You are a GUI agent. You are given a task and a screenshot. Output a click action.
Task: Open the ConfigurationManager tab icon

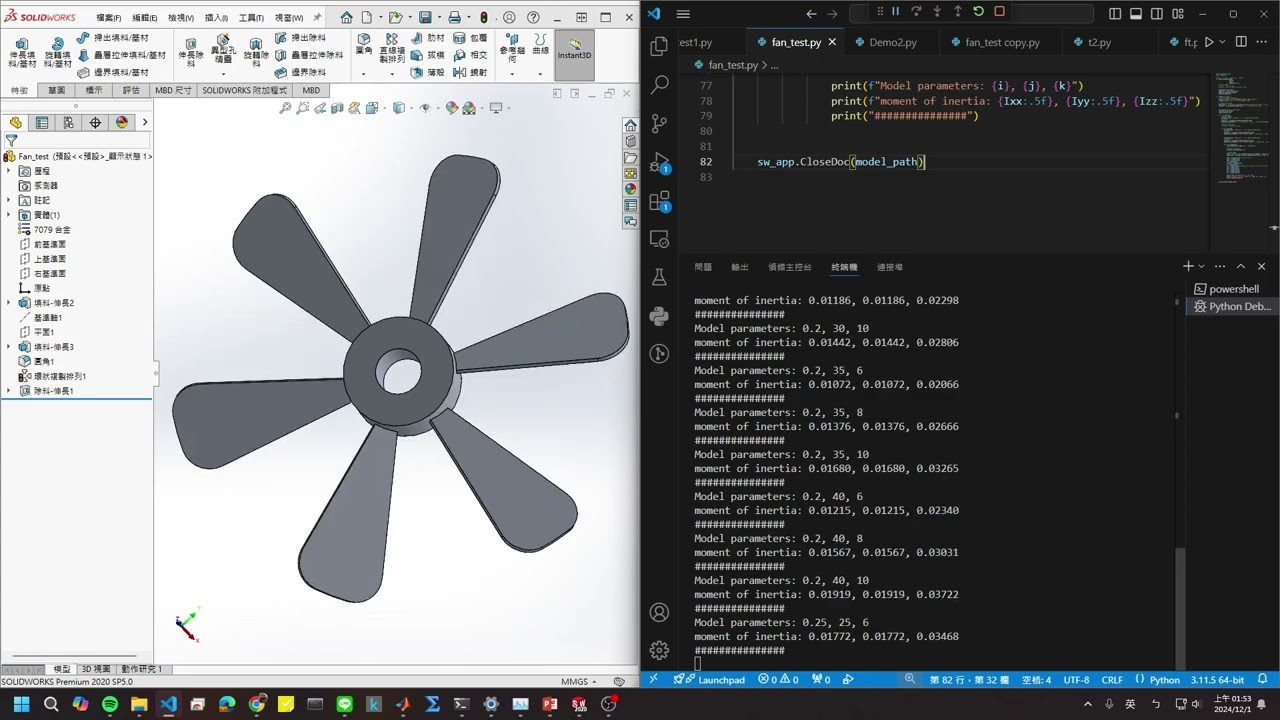[68, 122]
